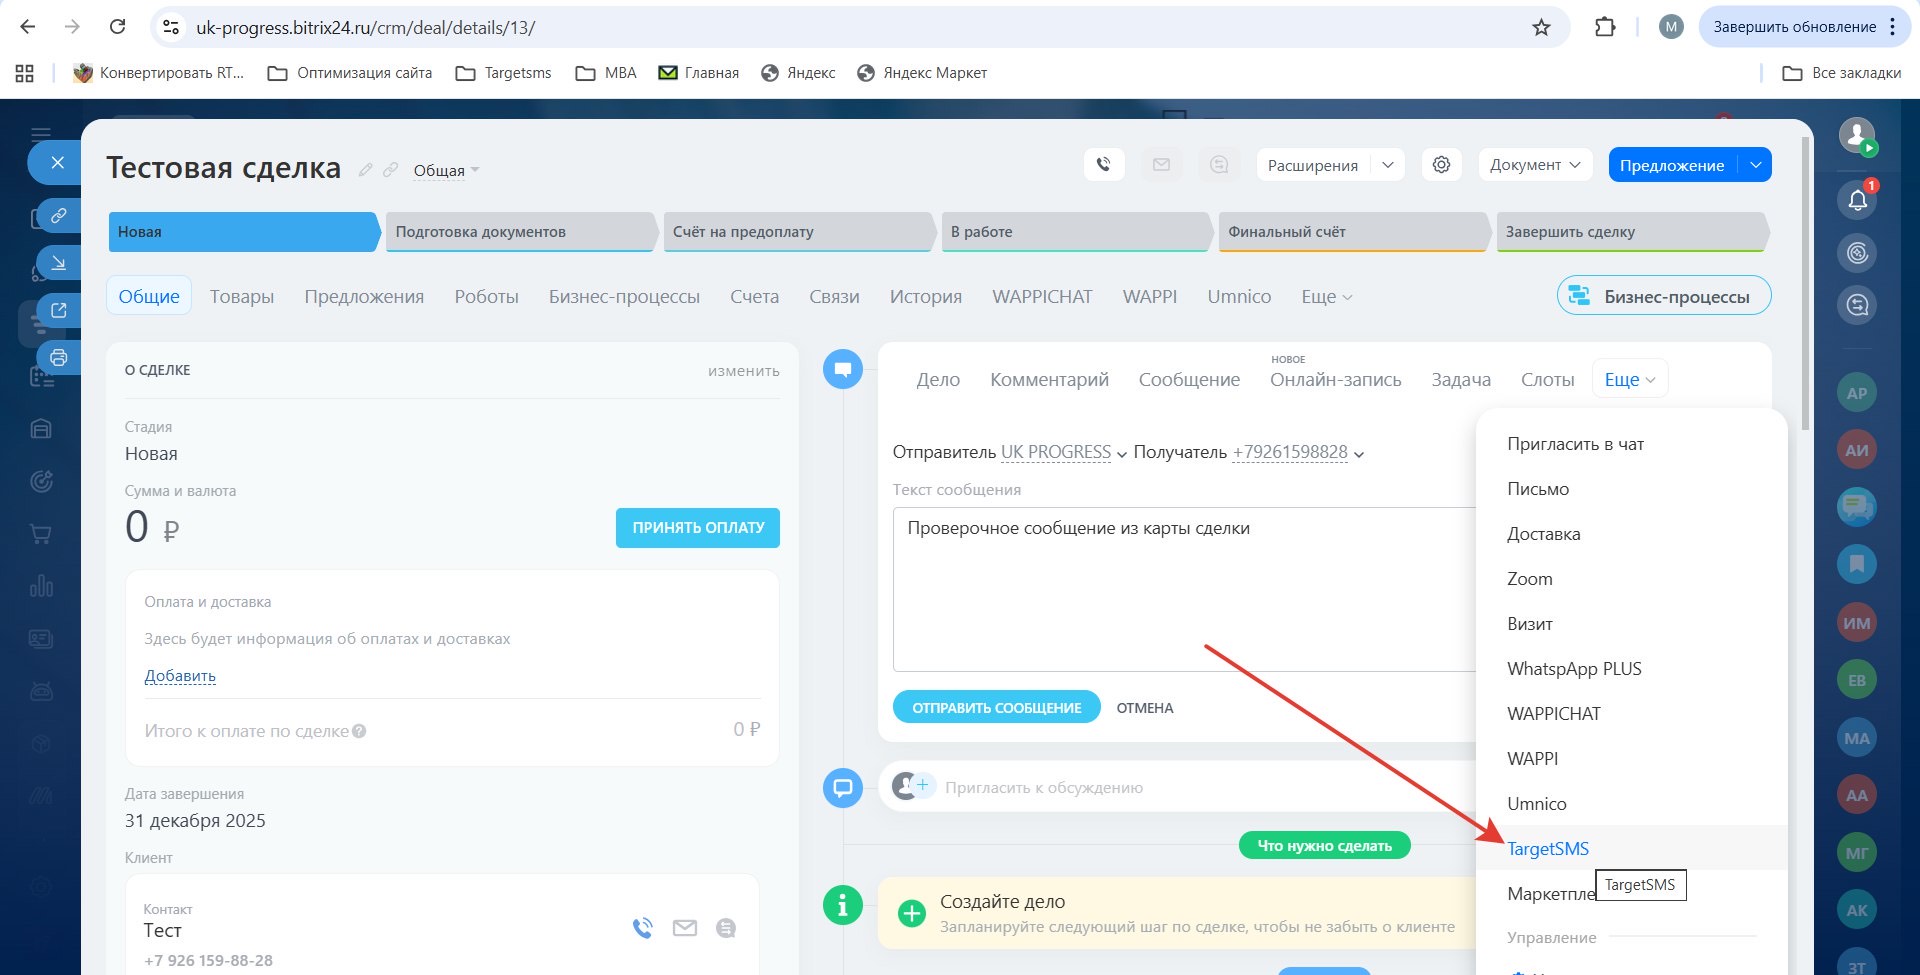Expand the Общая pipeline dropdown
The width and height of the screenshot is (1920, 975).
(446, 170)
